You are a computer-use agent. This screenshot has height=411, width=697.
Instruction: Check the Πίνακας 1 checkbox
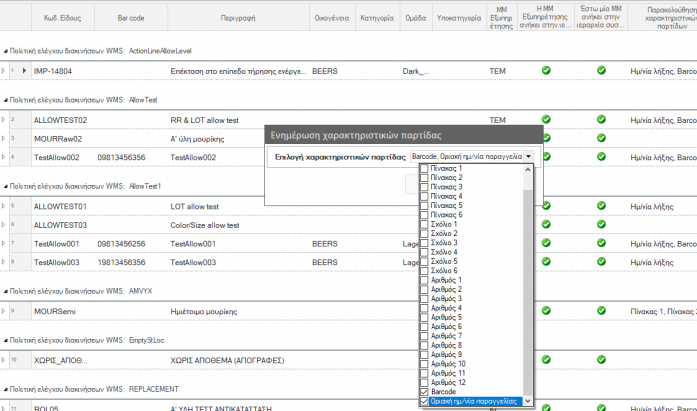[x=424, y=168]
